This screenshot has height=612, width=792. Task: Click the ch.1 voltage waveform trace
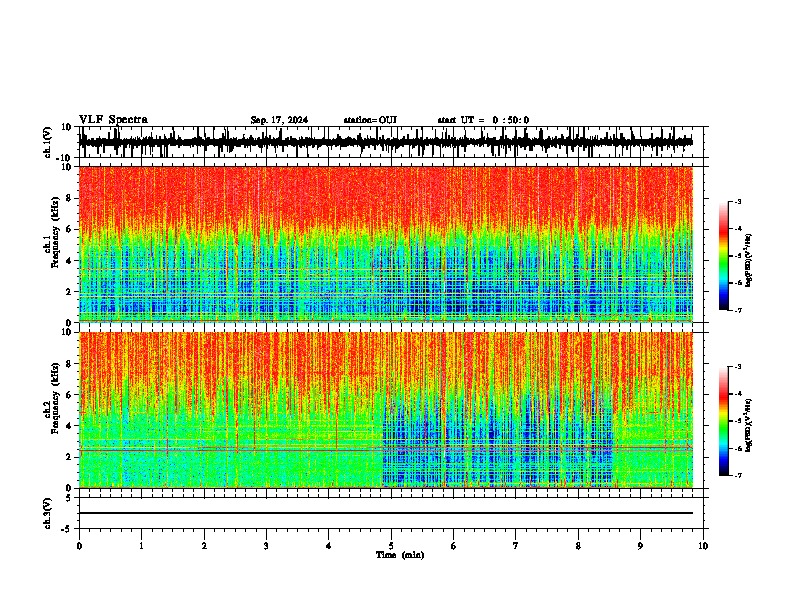[x=386, y=142]
